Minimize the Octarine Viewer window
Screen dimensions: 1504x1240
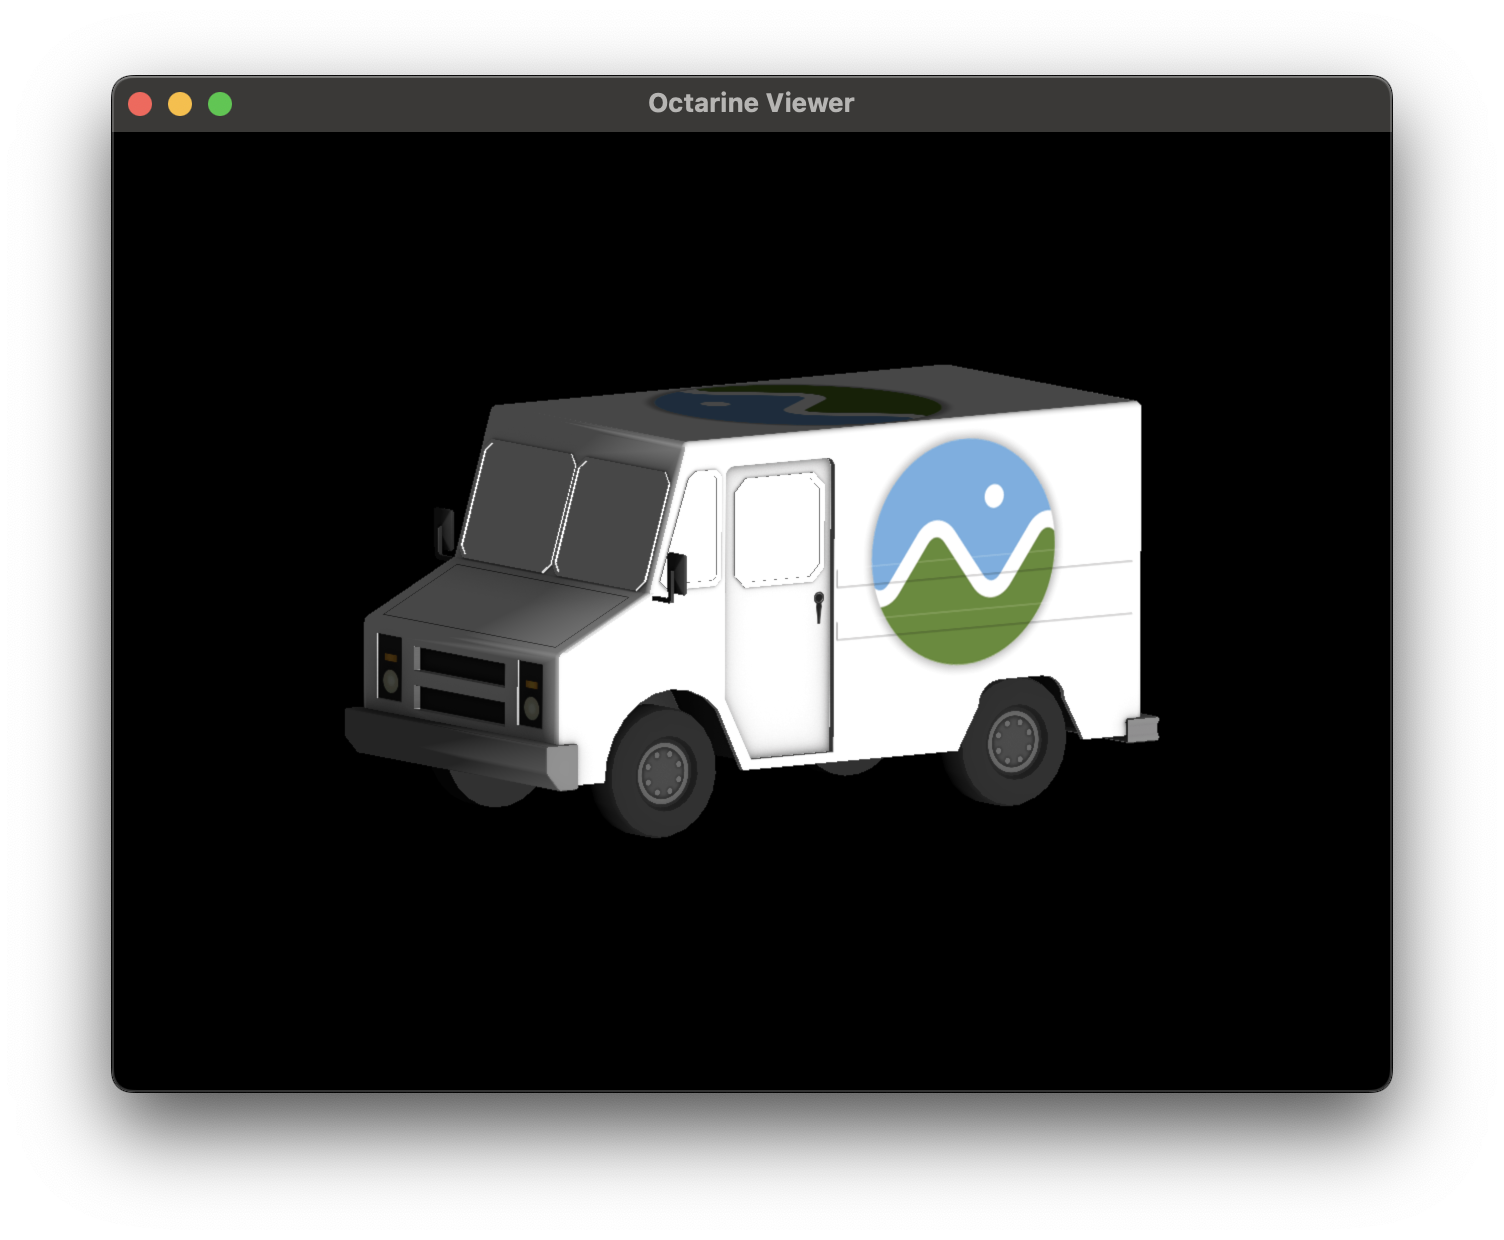point(180,104)
